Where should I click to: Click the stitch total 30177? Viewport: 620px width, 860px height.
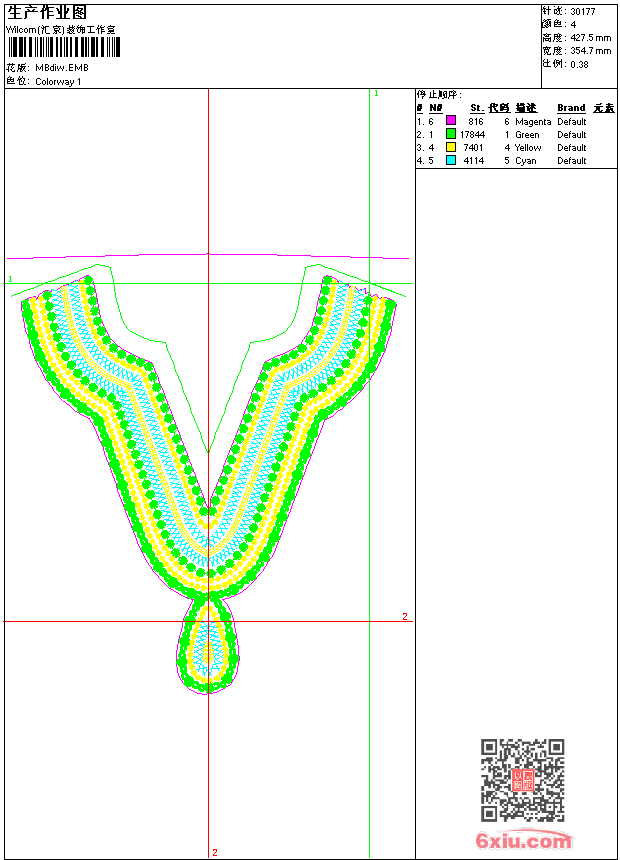pyautogui.click(x=583, y=12)
